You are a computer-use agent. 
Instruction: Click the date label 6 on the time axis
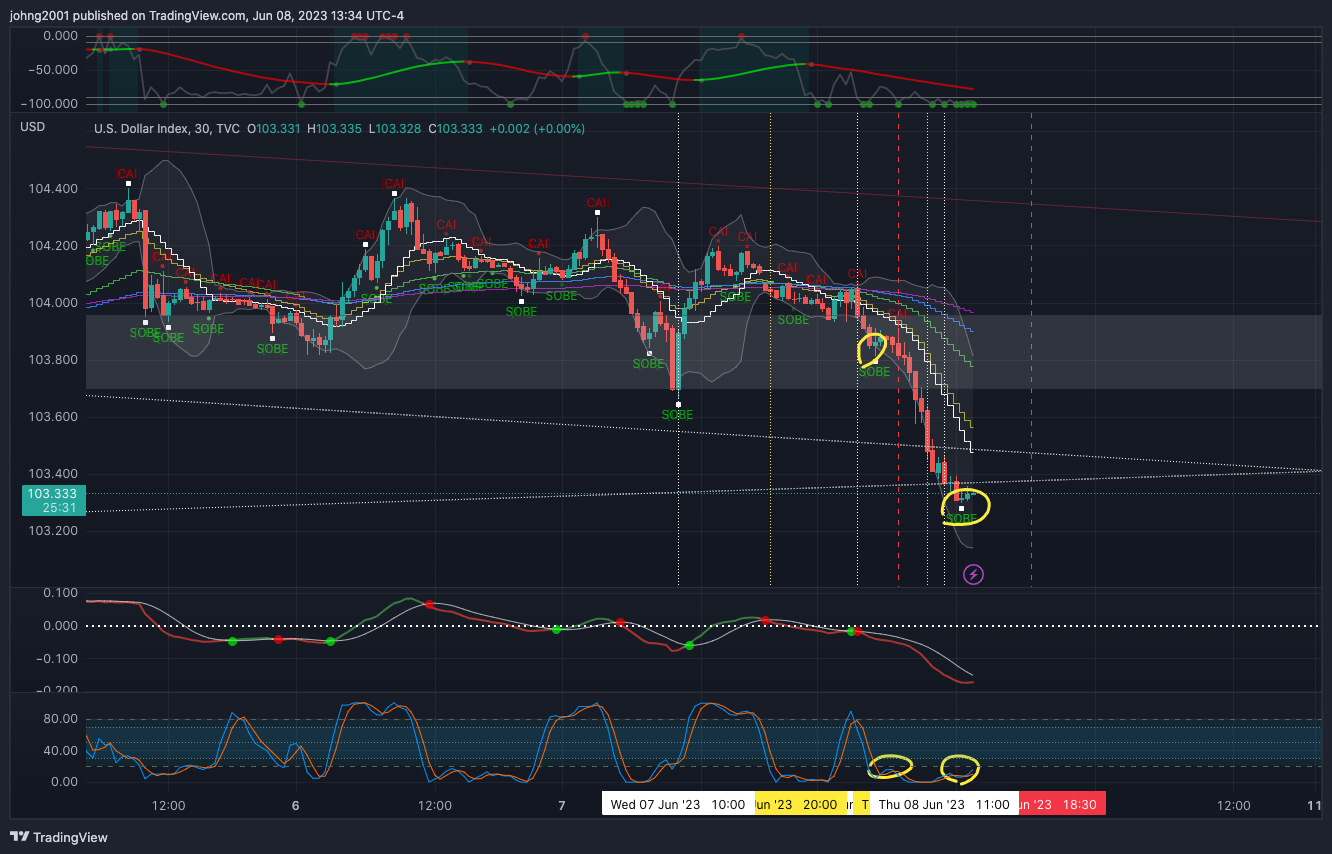296,805
